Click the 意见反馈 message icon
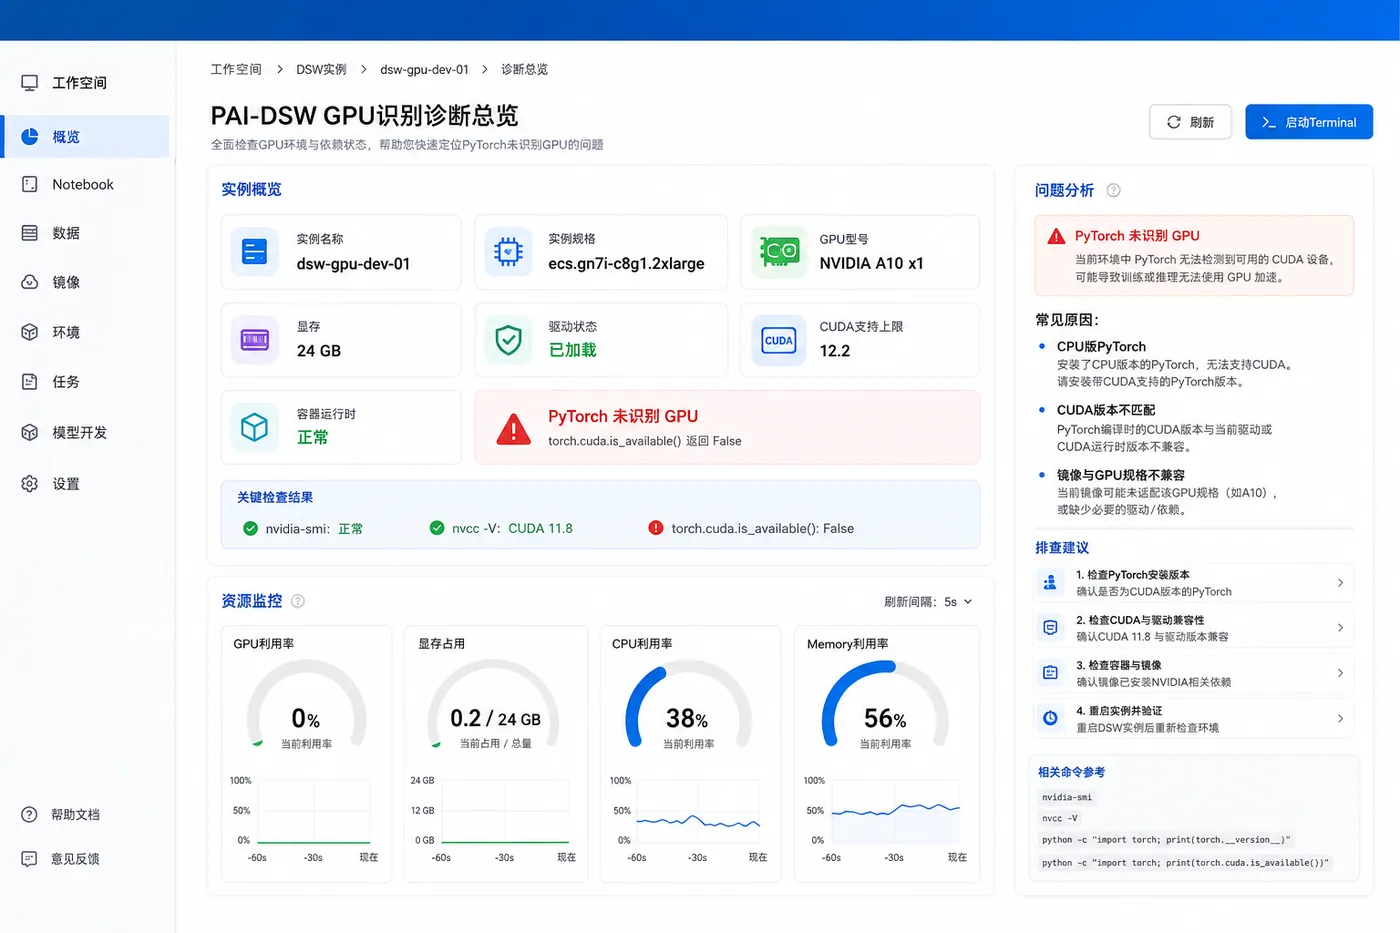This screenshot has width=1400, height=933. (x=29, y=859)
